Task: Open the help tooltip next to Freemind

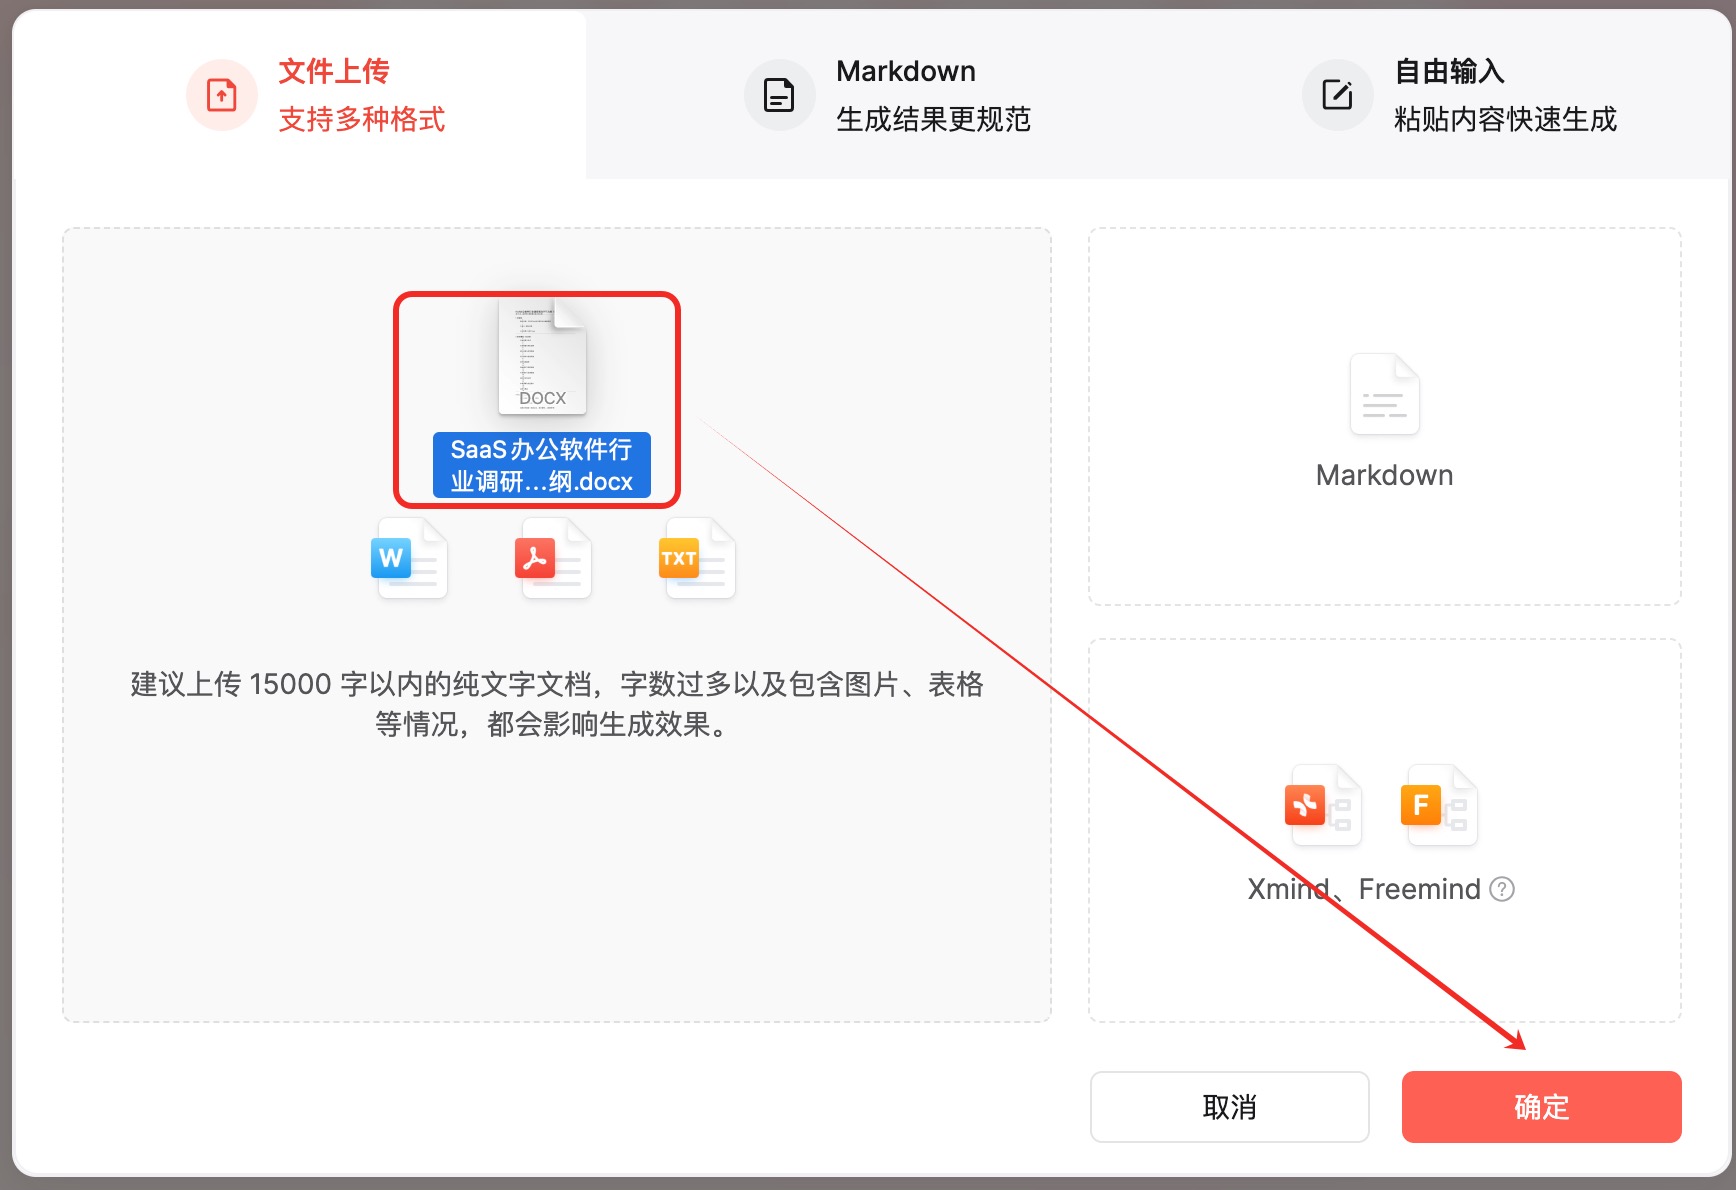Action: (1502, 889)
